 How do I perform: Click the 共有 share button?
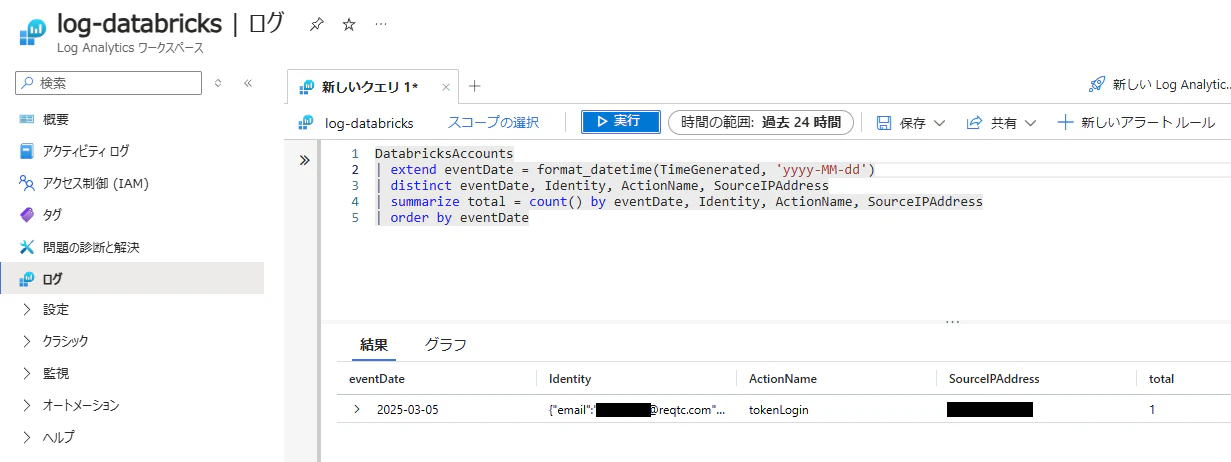pyautogui.click(x=992, y=123)
